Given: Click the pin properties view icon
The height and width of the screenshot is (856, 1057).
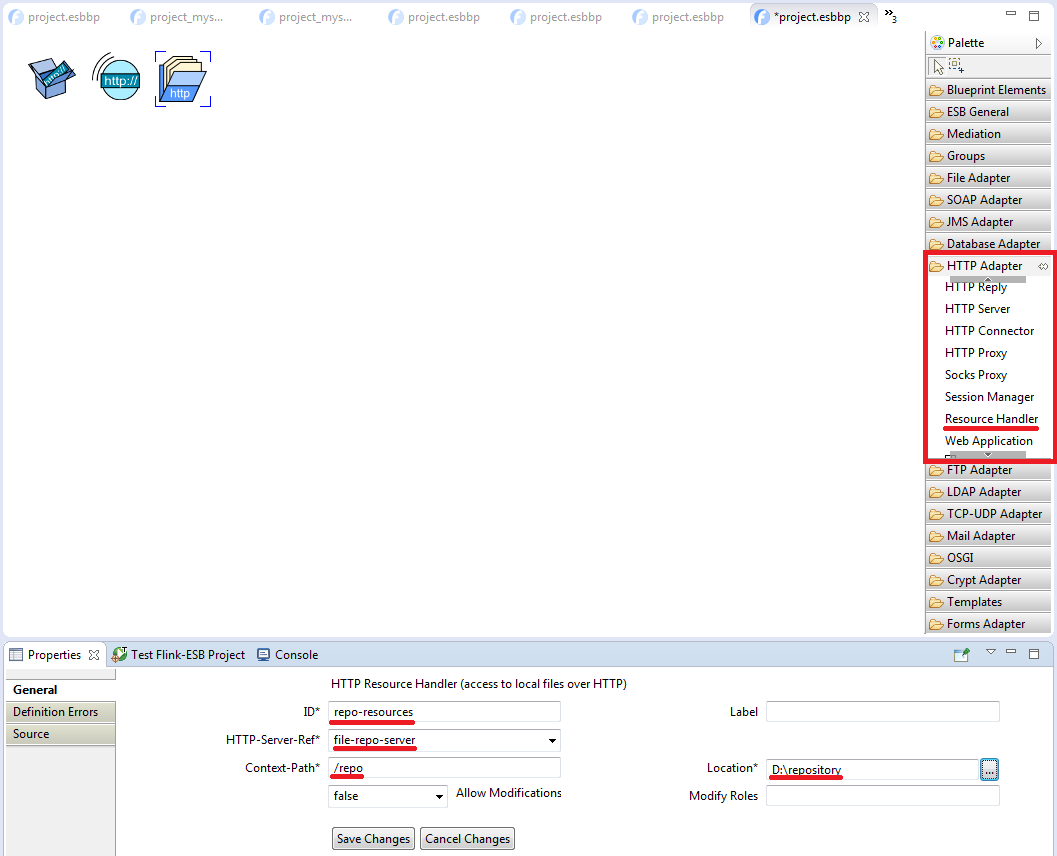Looking at the screenshot, I should click(x=961, y=655).
